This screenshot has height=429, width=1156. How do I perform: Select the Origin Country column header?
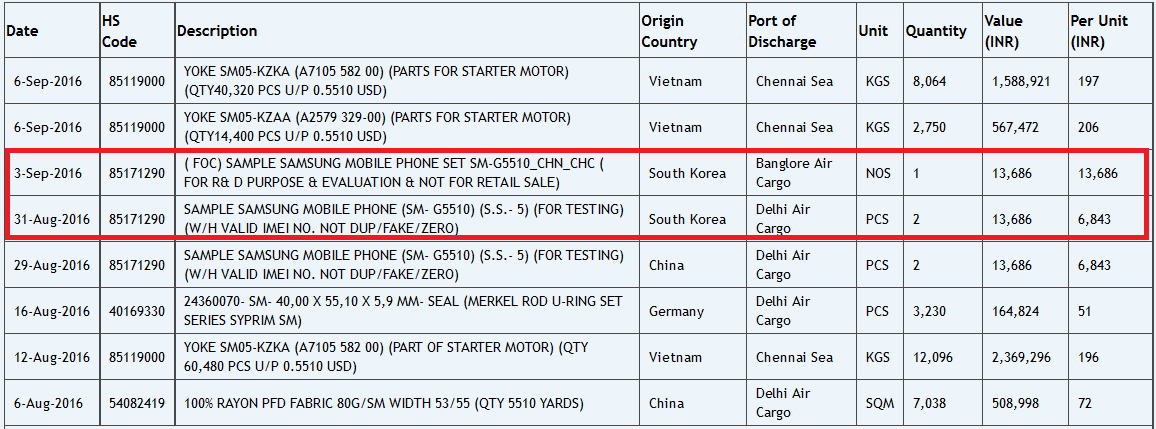pos(669,31)
